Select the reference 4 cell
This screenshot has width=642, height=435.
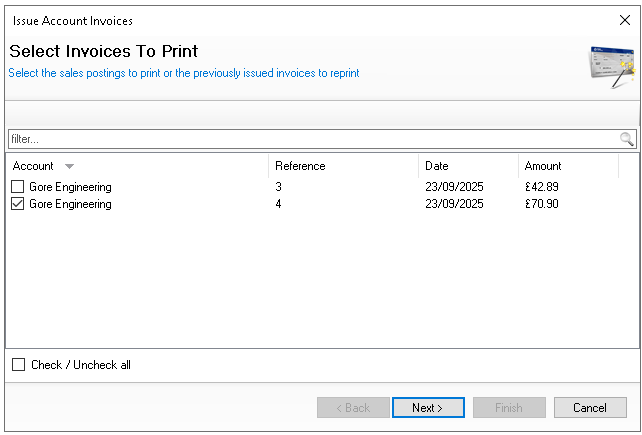pyautogui.click(x=279, y=204)
